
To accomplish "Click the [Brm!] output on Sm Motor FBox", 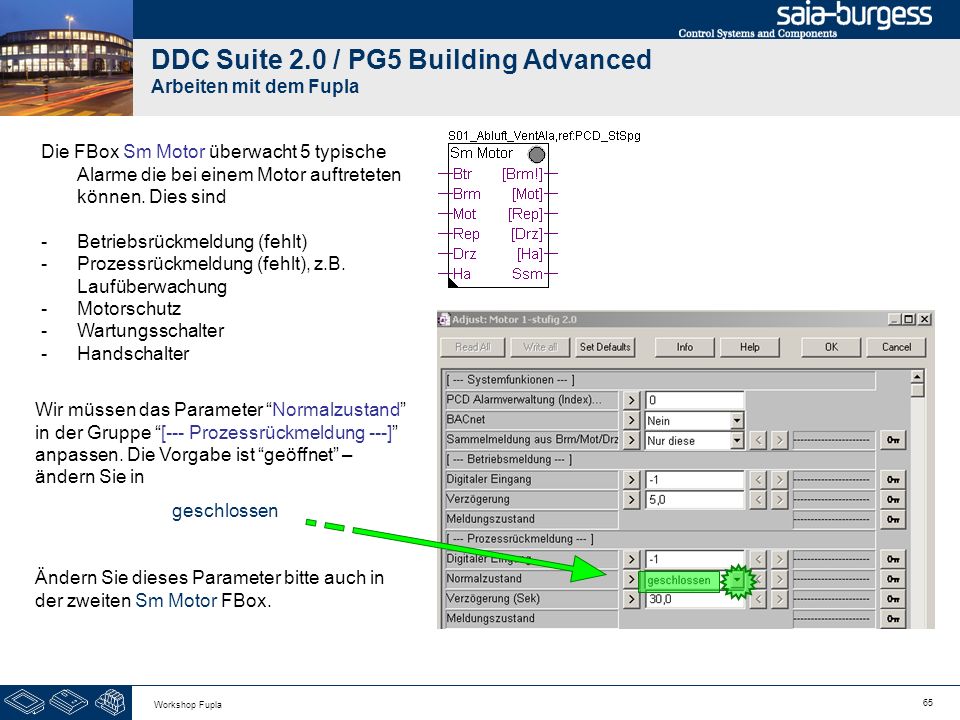I will coord(522,174).
